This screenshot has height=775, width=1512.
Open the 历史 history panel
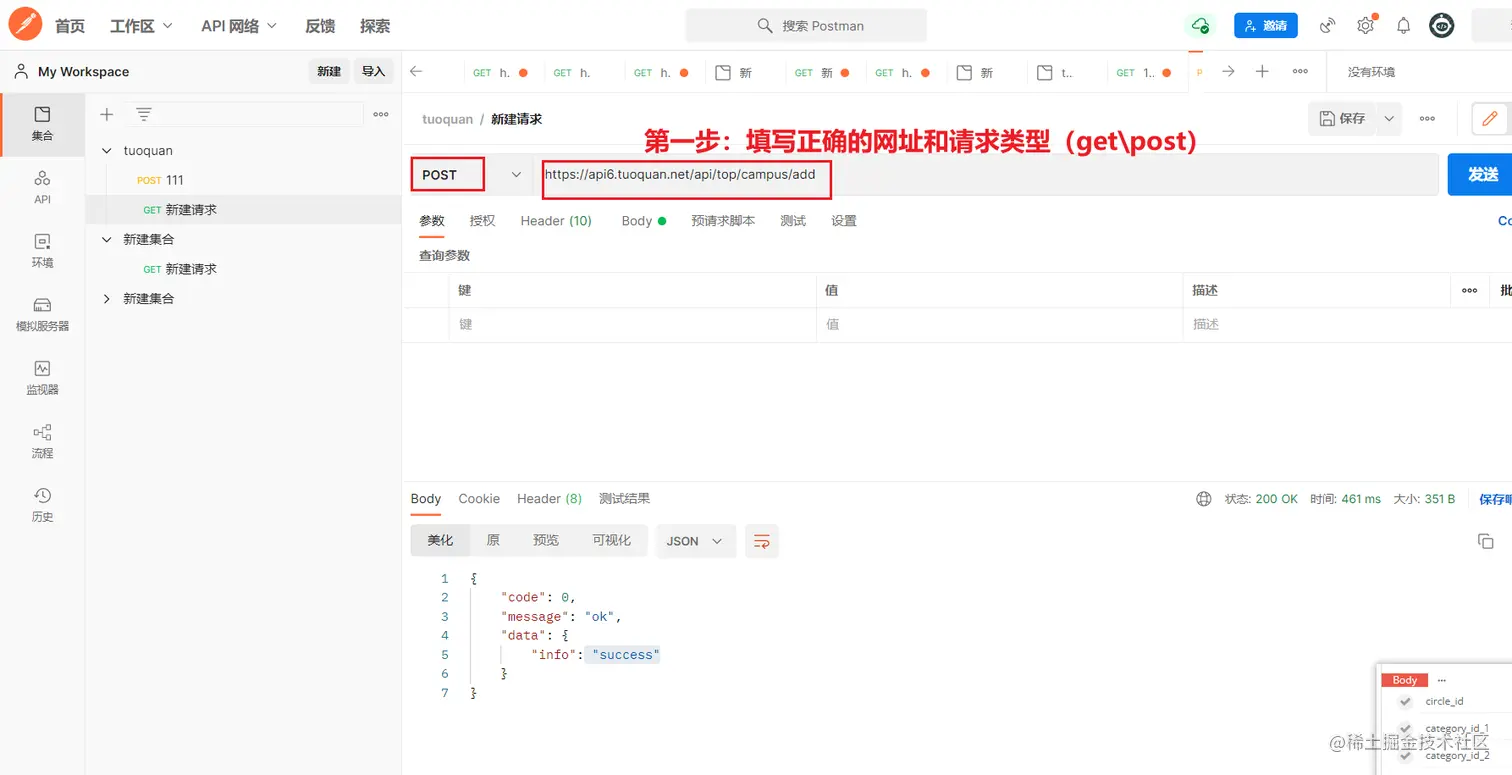42,505
